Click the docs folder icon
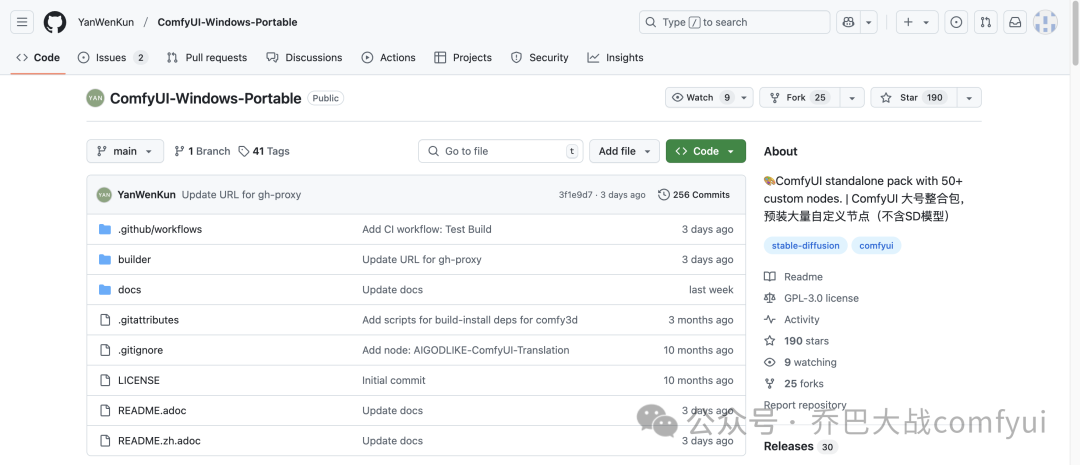This screenshot has height=465, width=1080. tap(105, 290)
